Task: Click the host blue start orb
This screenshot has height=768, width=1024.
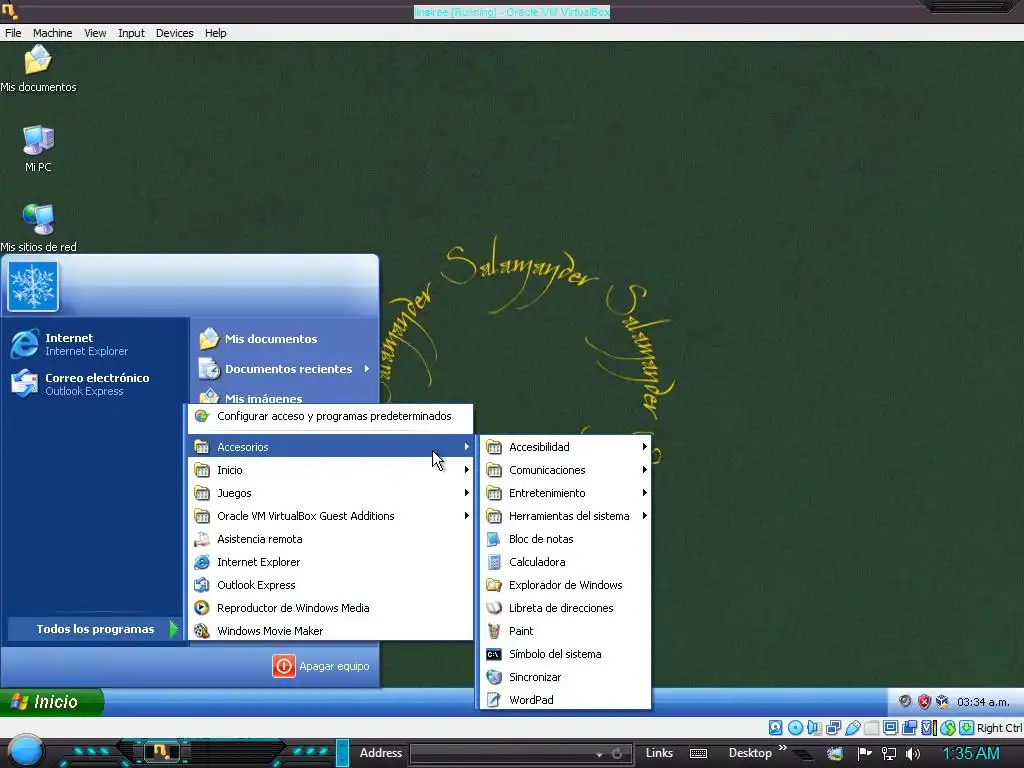Action: click(25, 751)
